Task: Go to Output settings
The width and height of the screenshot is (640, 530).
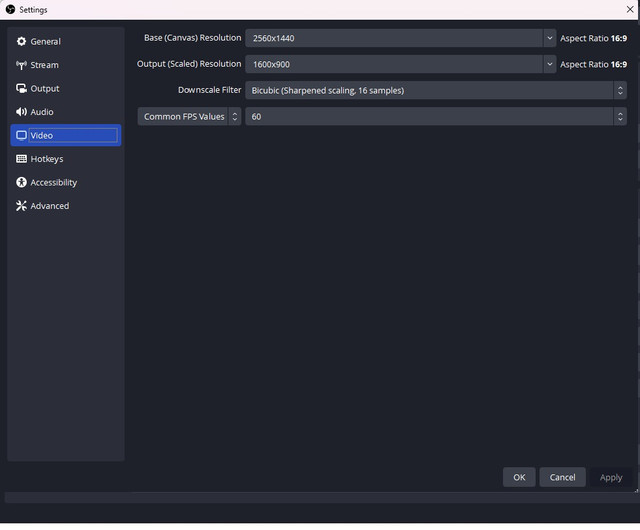Action: (66, 88)
